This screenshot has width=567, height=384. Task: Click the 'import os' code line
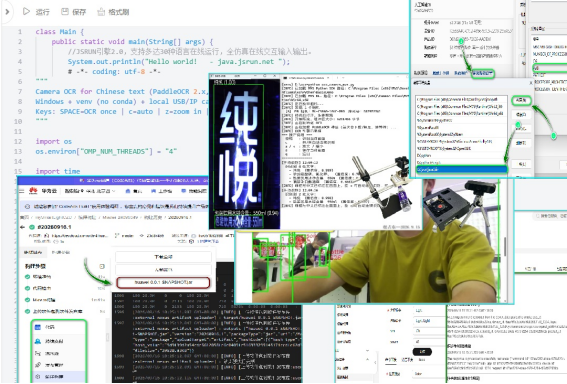pyautogui.click(x=54, y=141)
